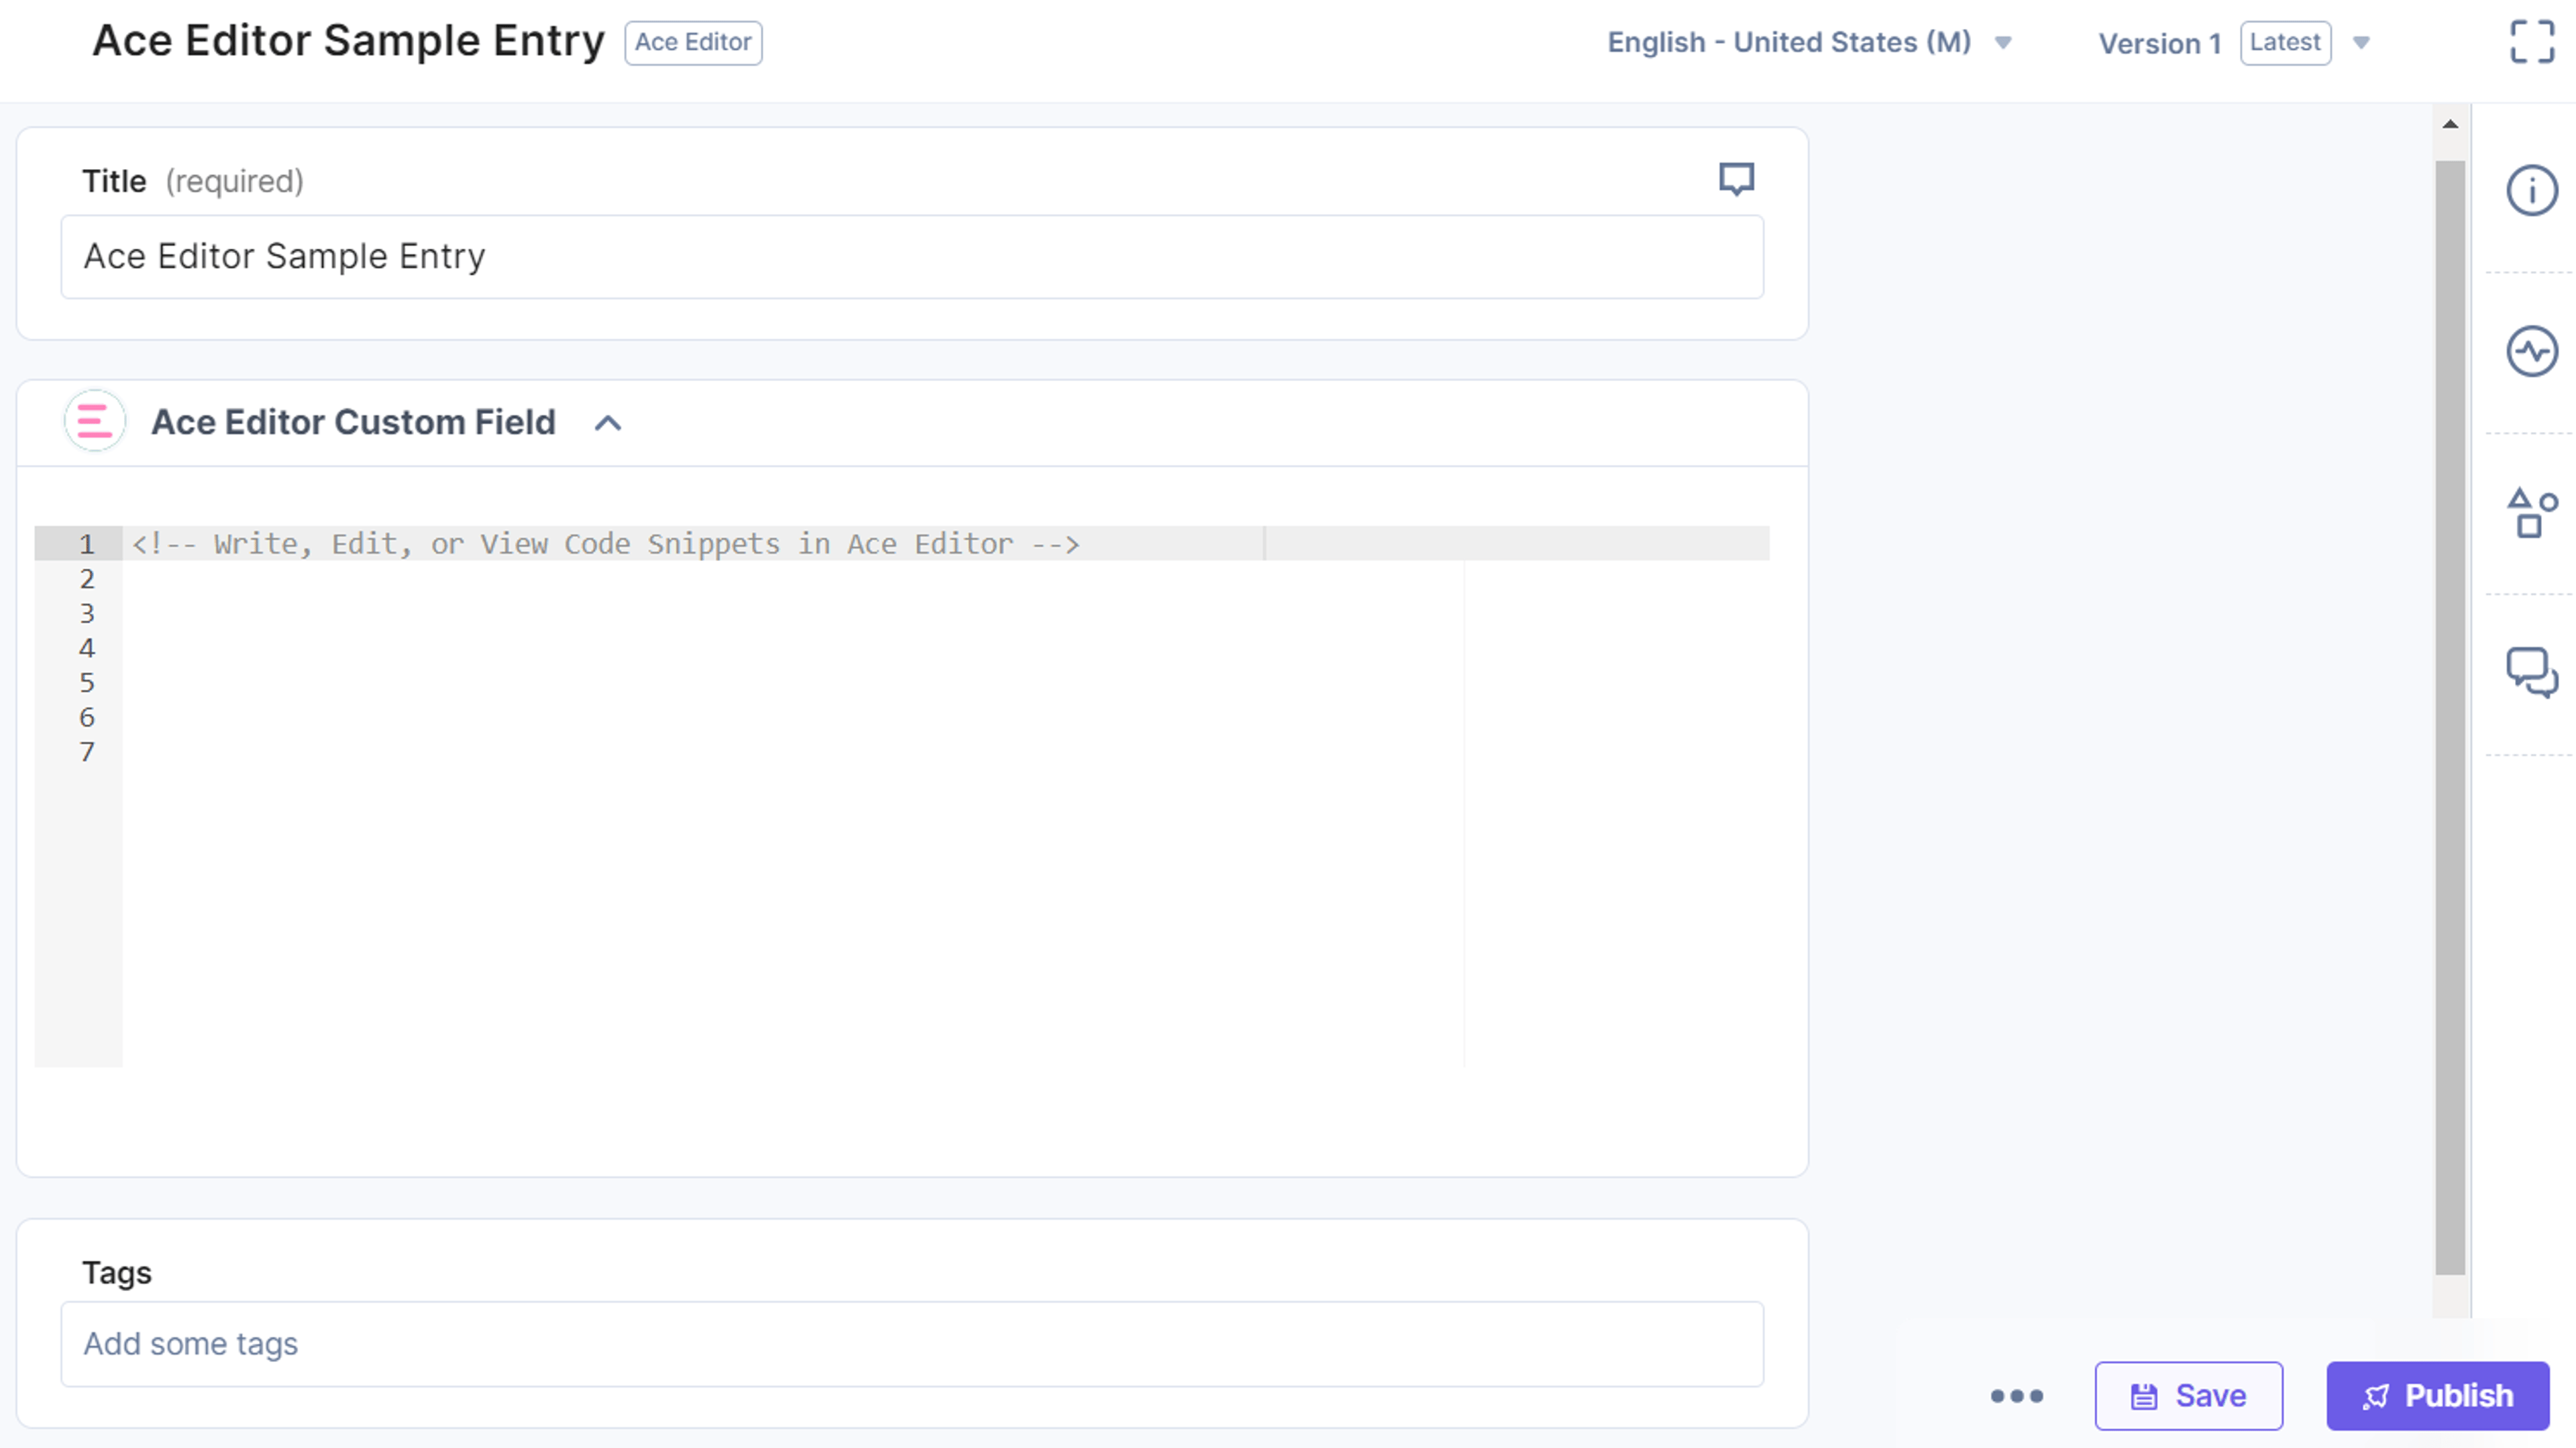Click the Ace Editor content type badge
Image resolution: width=2576 pixels, height=1448 pixels.
click(x=693, y=43)
